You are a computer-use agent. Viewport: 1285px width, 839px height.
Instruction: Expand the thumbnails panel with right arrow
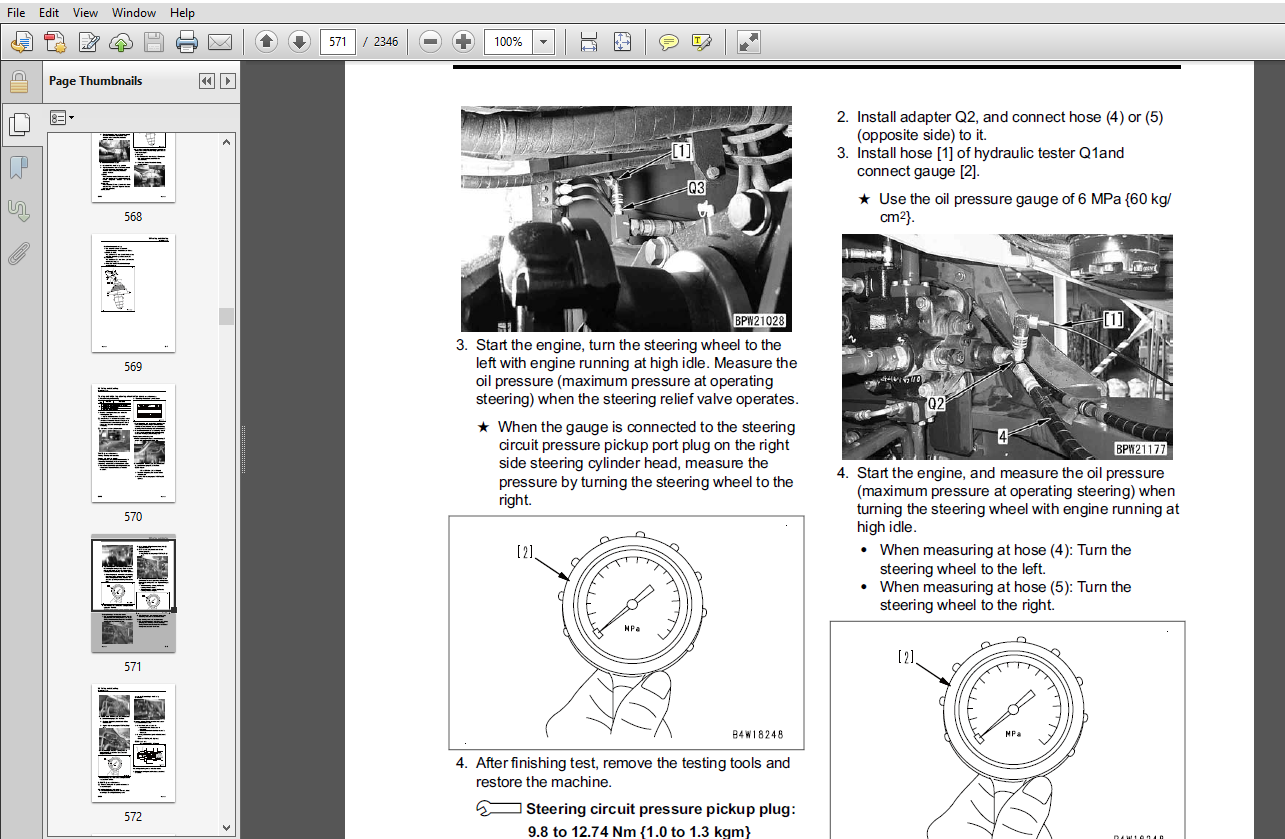(x=228, y=81)
